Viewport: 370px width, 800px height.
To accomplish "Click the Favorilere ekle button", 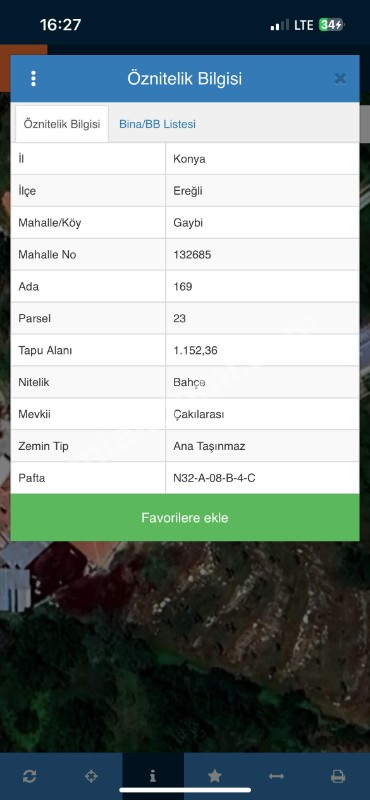I will coord(185,517).
